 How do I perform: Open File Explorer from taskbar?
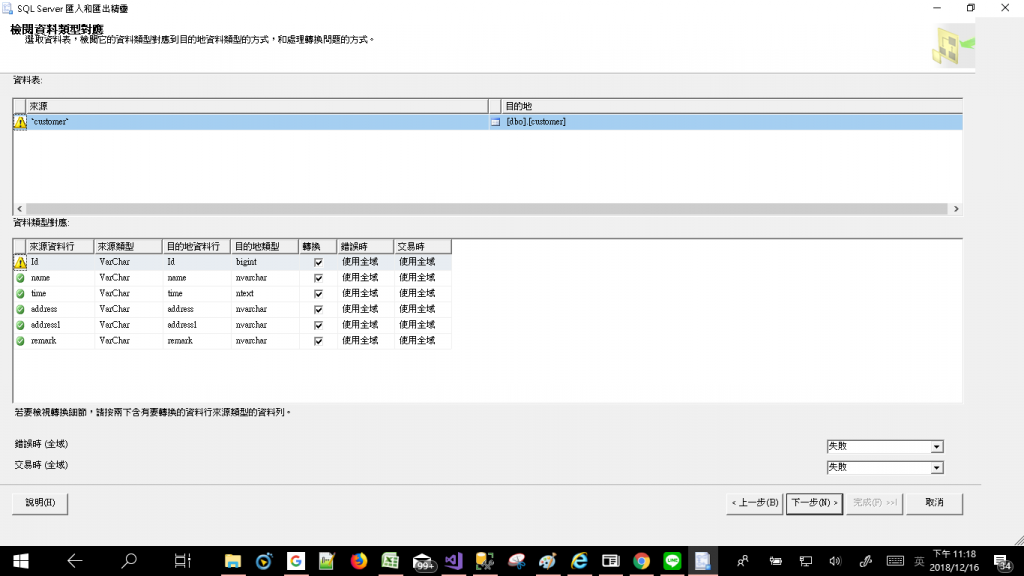(x=232, y=561)
